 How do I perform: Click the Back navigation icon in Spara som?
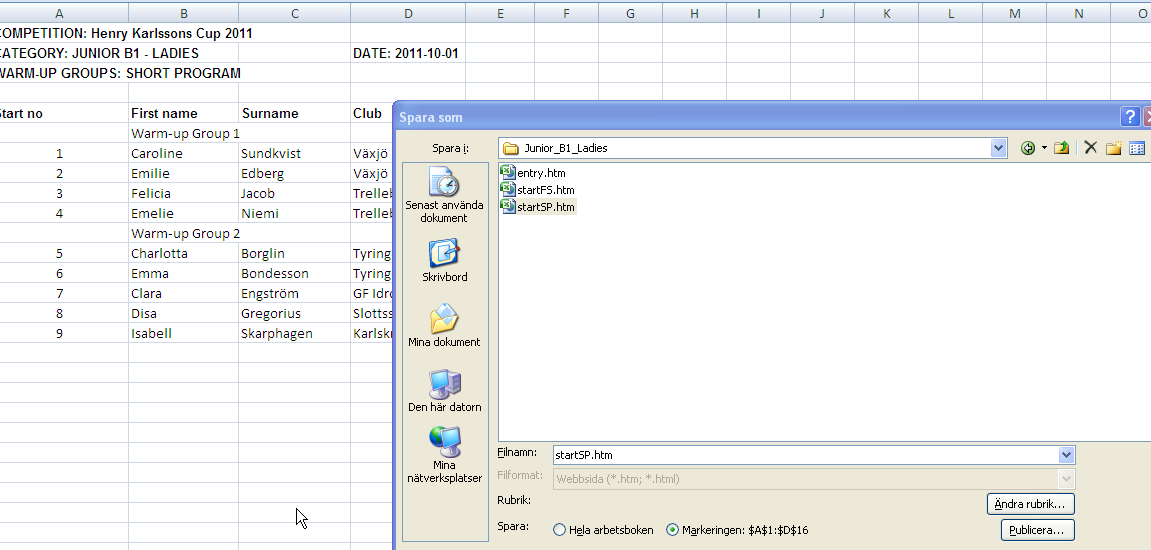pos(1028,148)
